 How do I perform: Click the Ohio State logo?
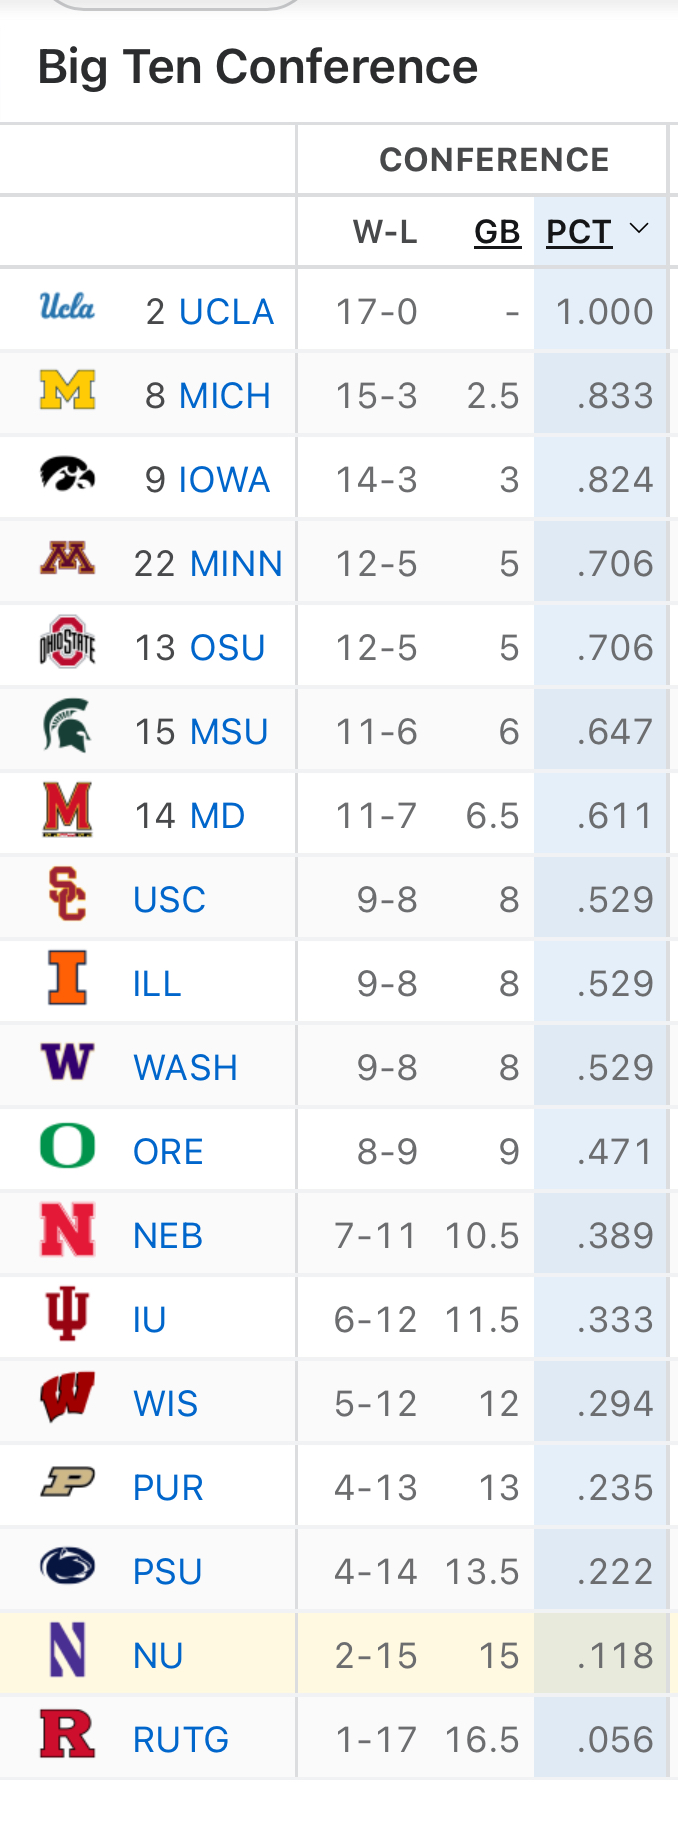point(67,642)
